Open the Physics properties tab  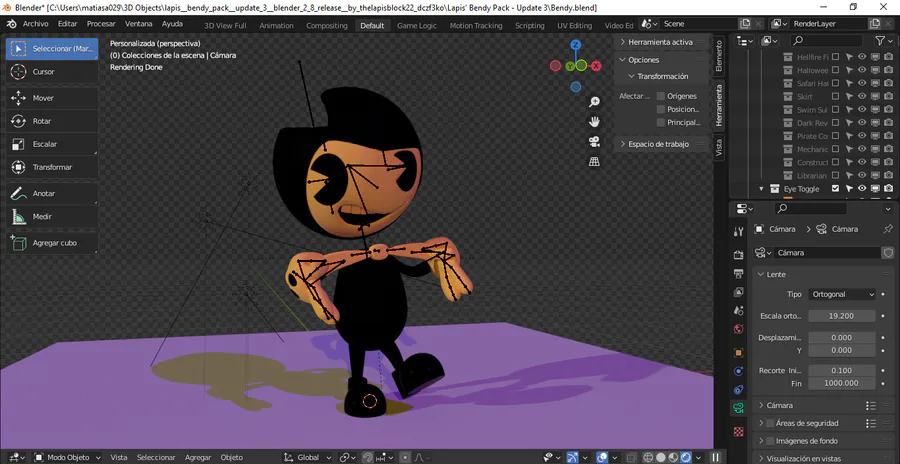(x=739, y=371)
